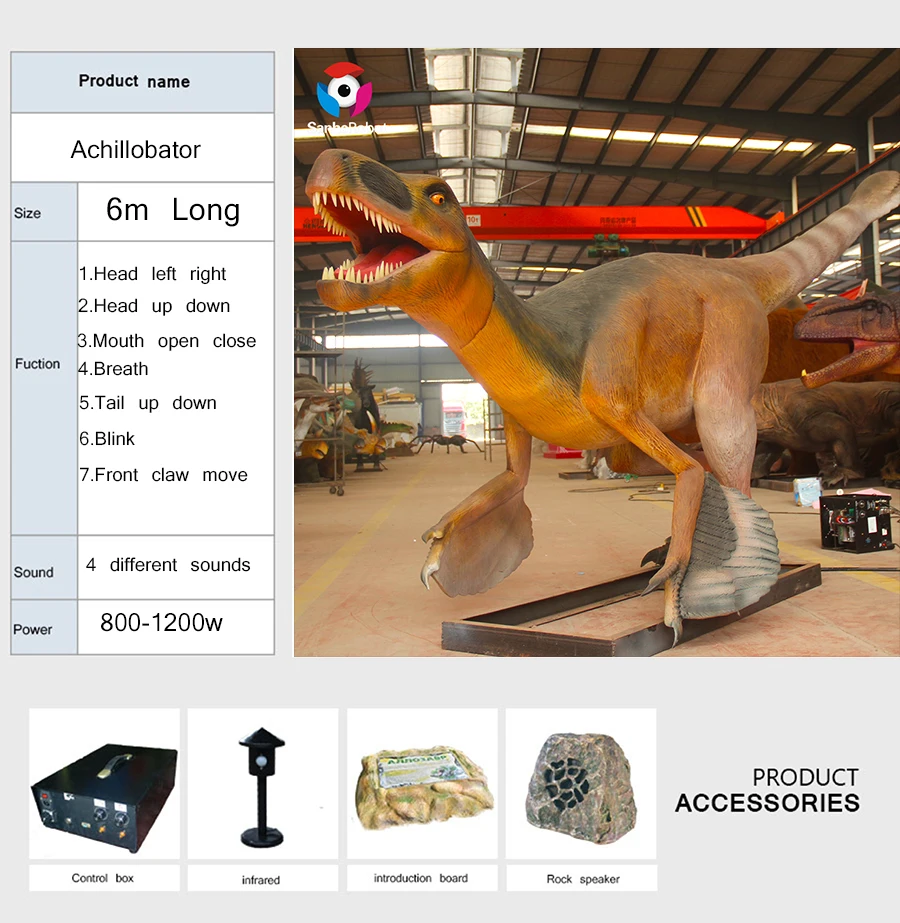The image size is (900, 923).
Task: Select the Achillobator name text
Action: pyautogui.click(x=136, y=150)
